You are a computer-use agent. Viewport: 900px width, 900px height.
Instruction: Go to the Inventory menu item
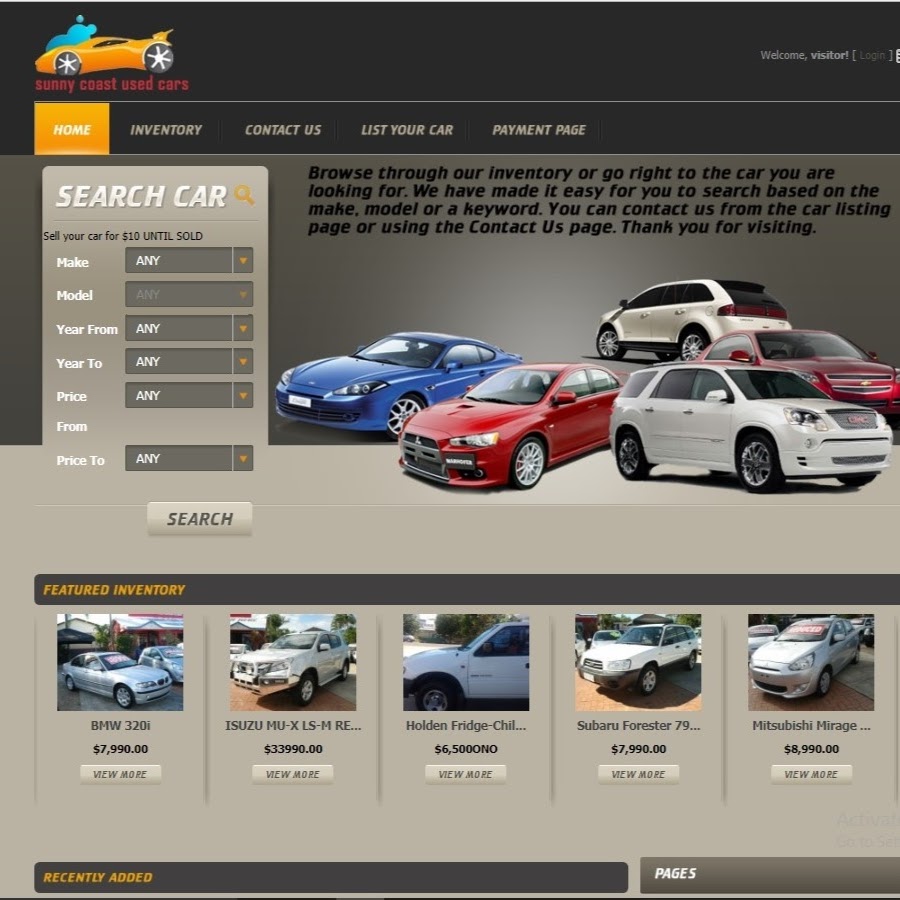pyautogui.click(x=166, y=130)
